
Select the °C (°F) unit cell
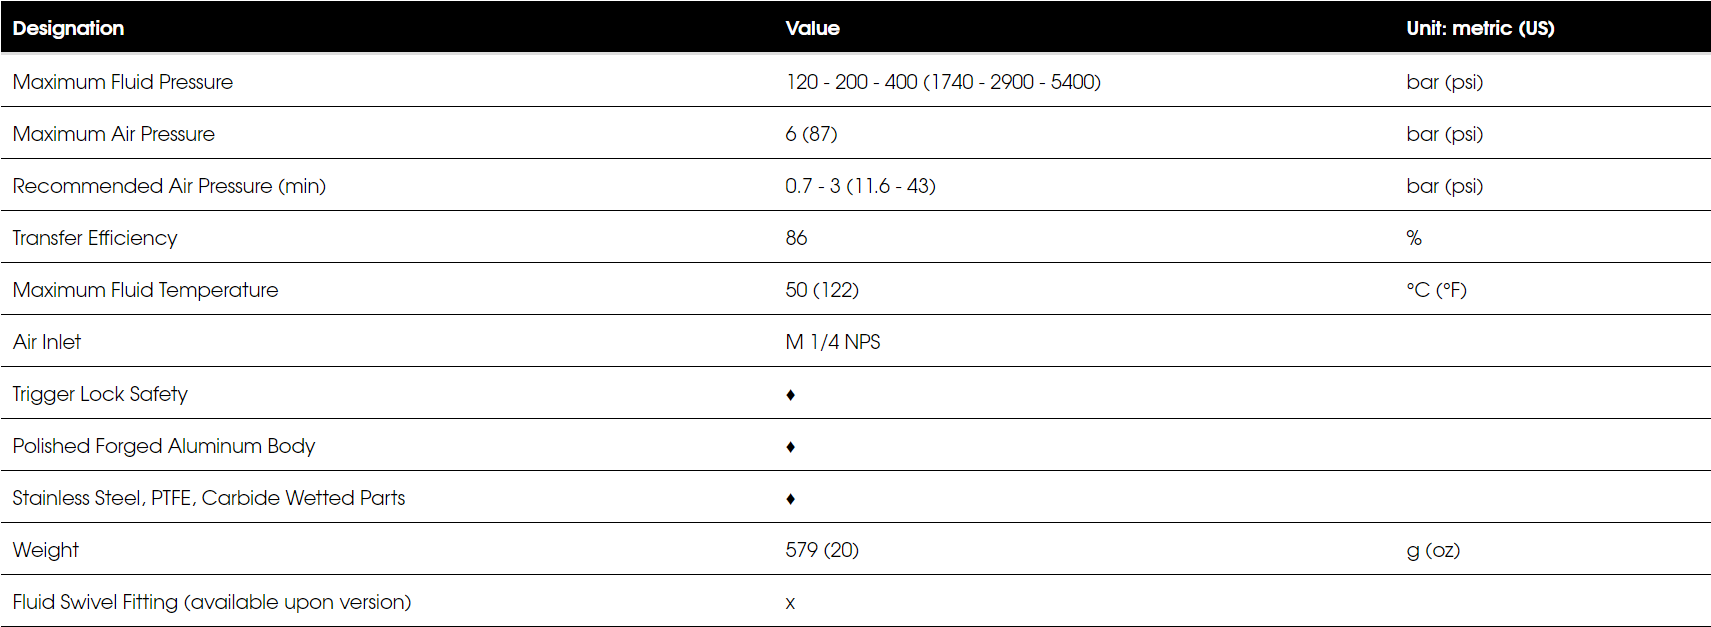click(x=1436, y=290)
